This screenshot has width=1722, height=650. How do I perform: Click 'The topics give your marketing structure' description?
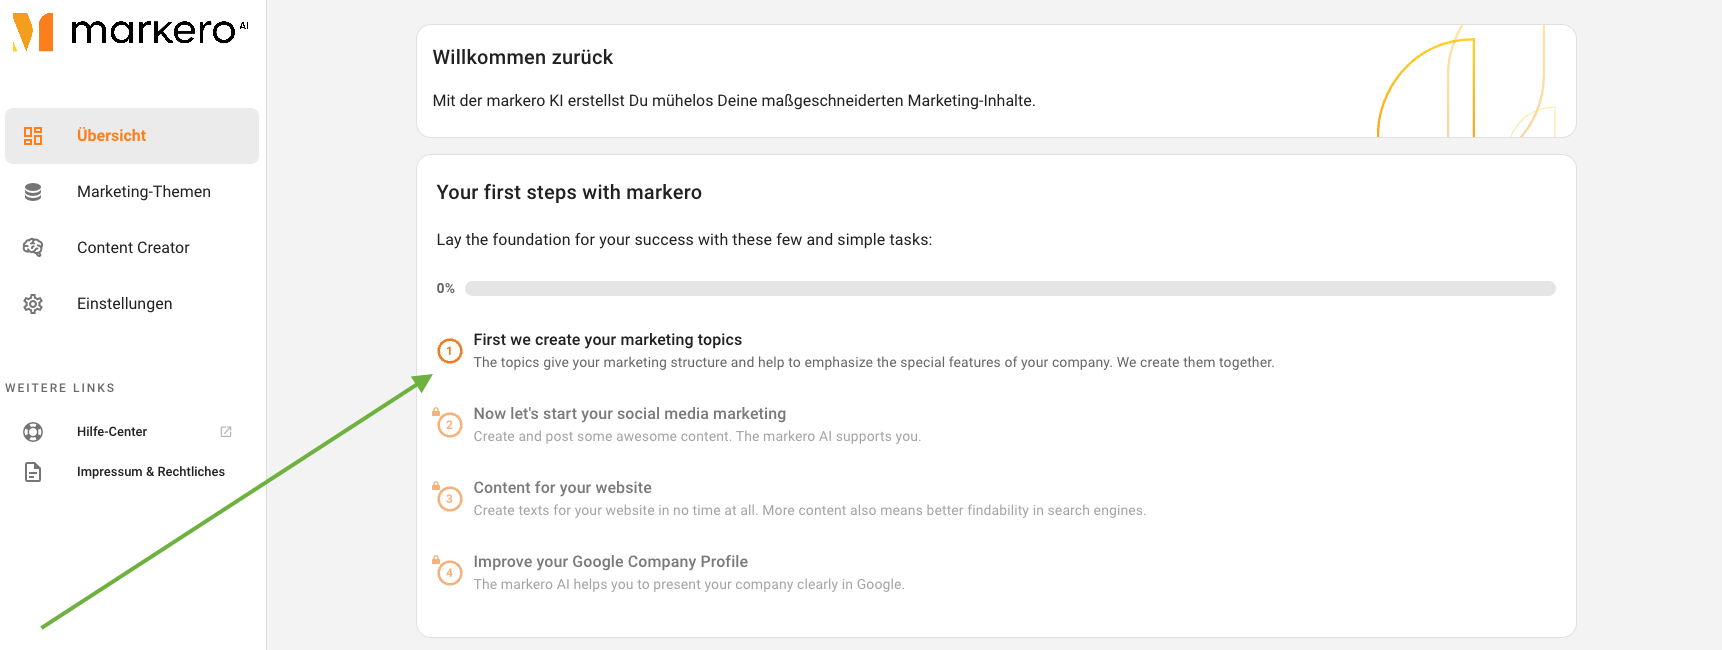tap(874, 362)
